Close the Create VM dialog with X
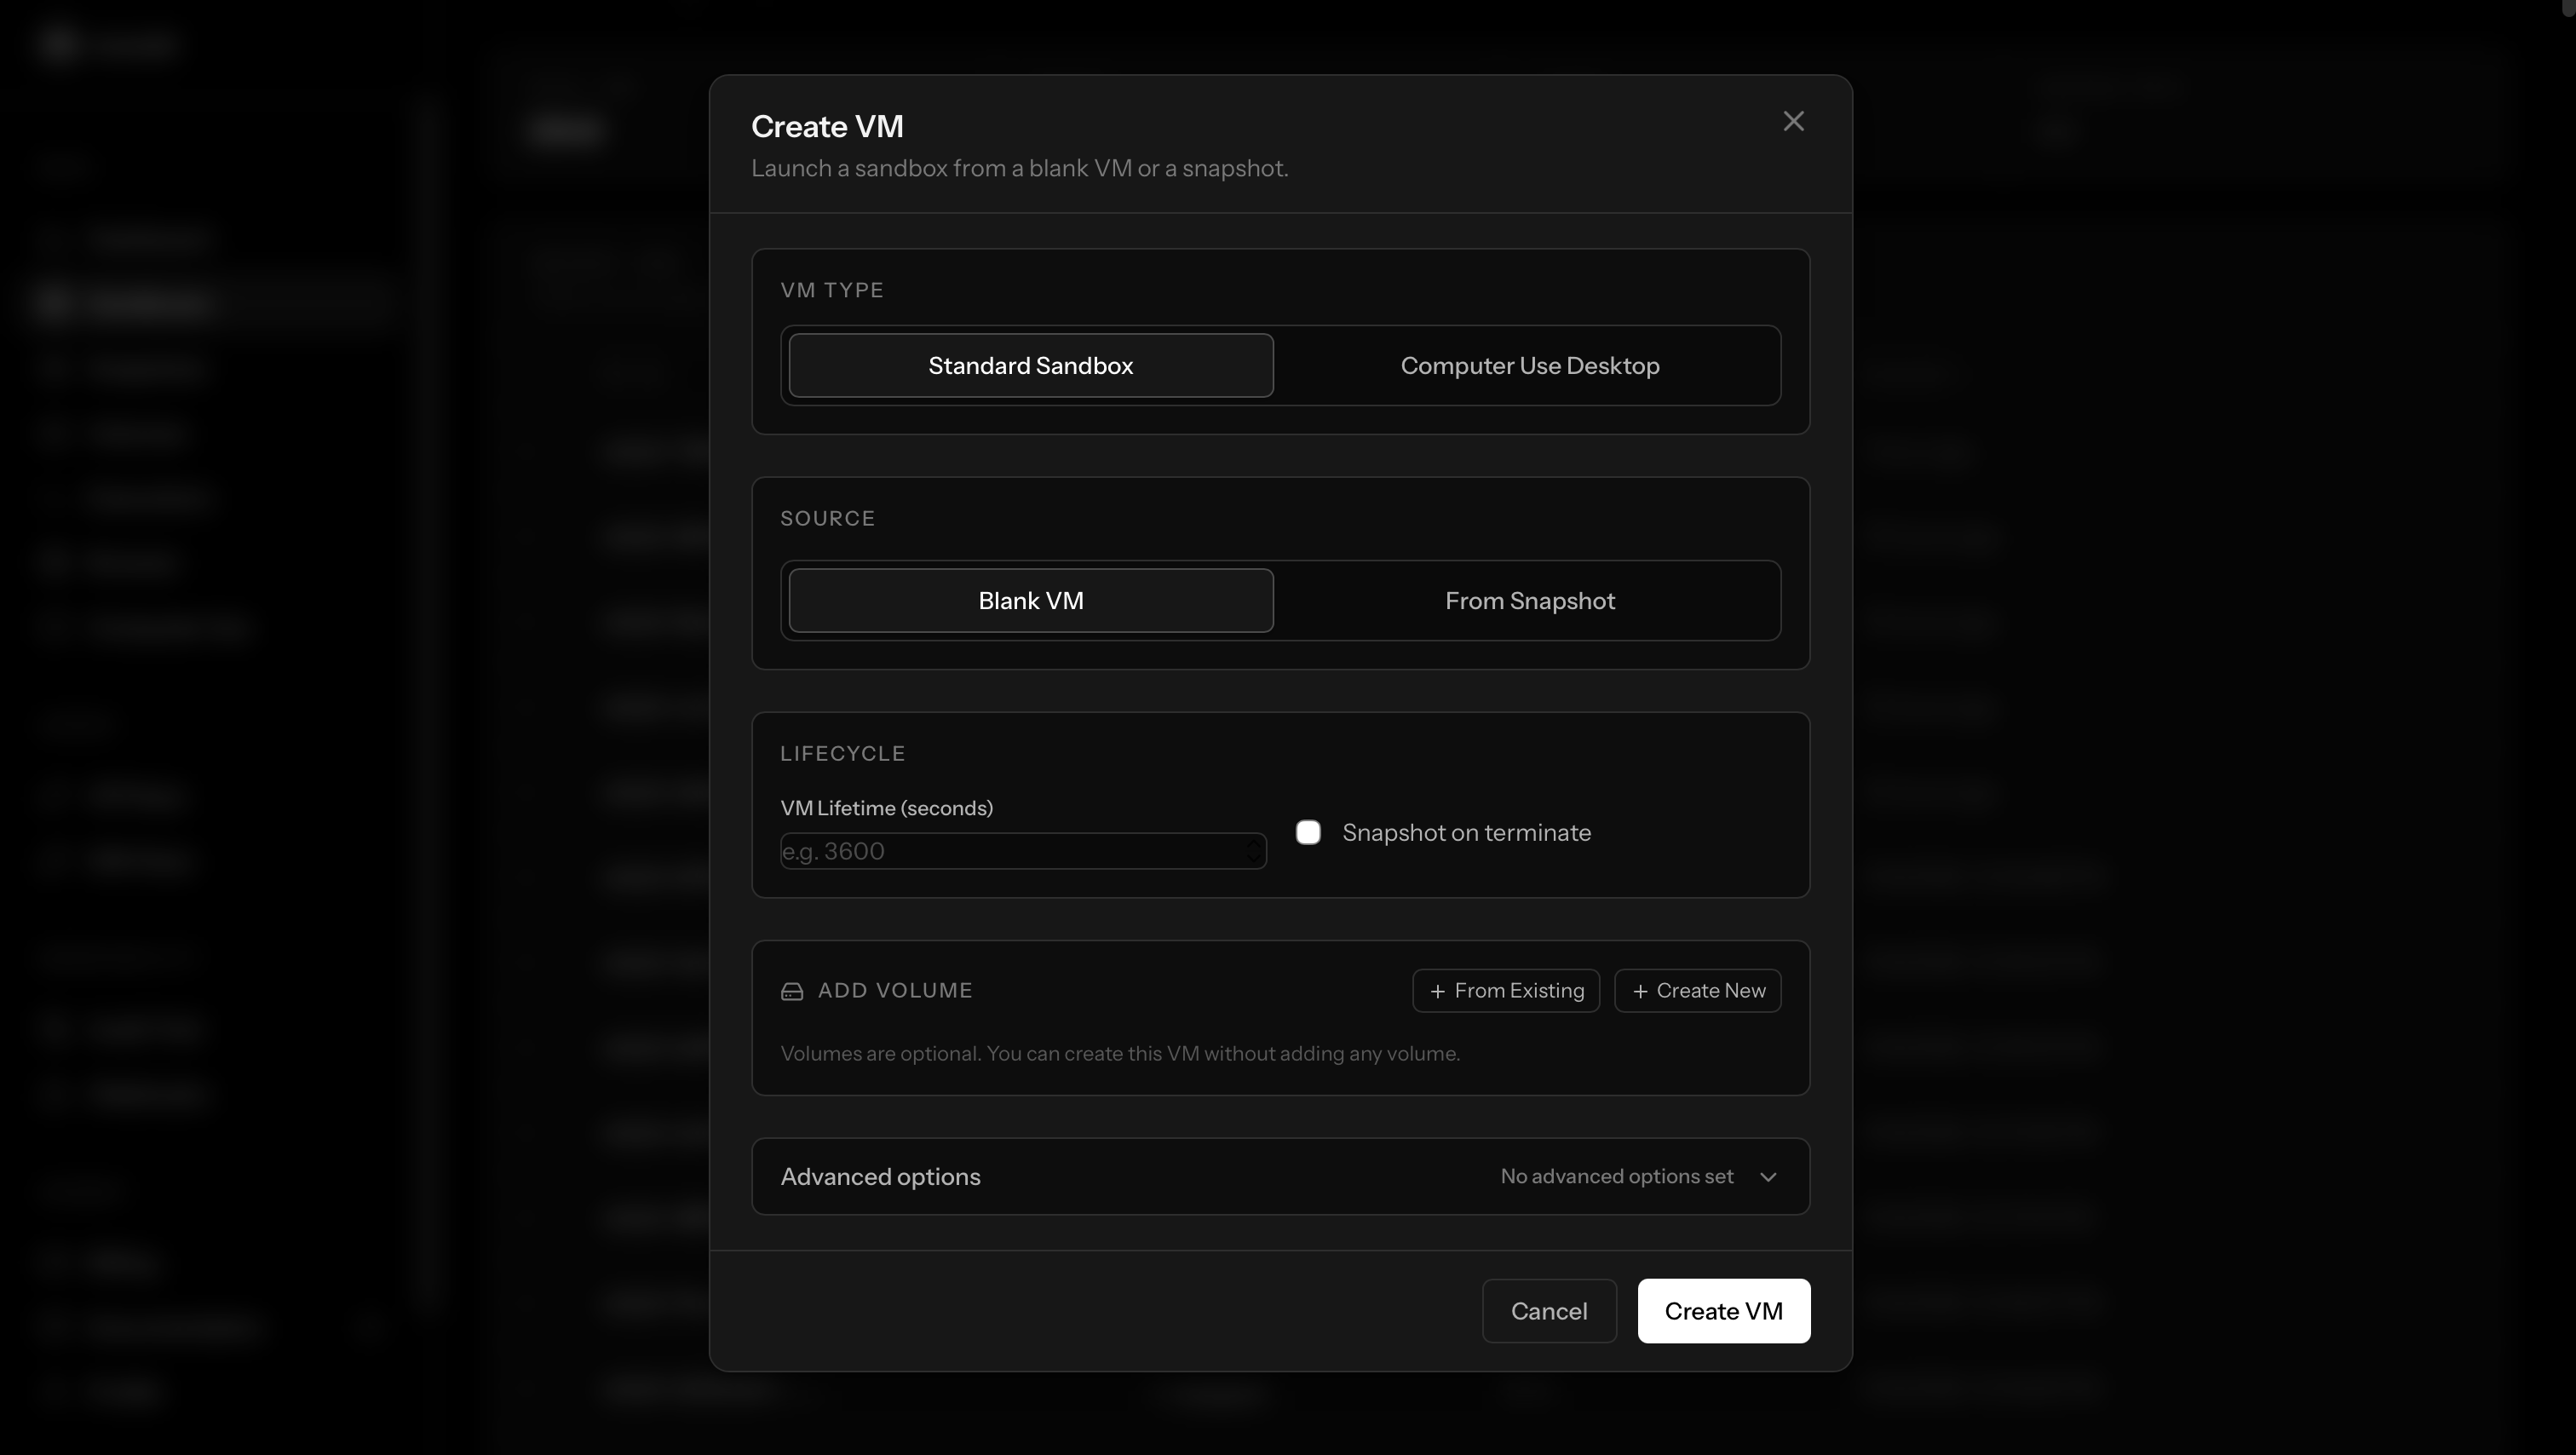This screenshot has height=1455, width=2576. point(1793,121)
